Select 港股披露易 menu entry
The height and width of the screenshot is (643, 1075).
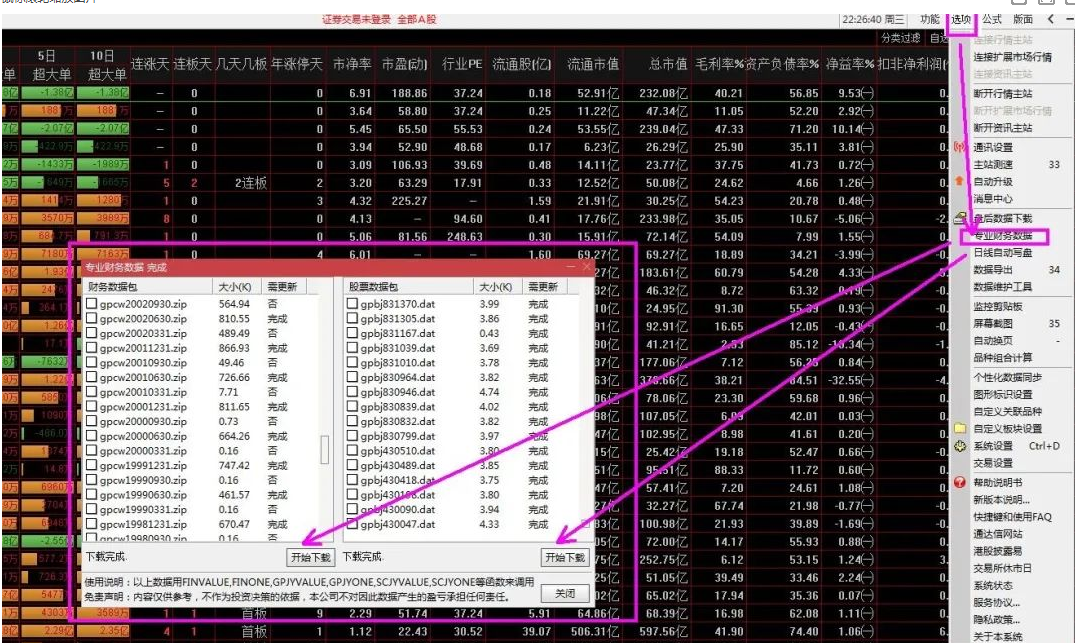[998, 551]
